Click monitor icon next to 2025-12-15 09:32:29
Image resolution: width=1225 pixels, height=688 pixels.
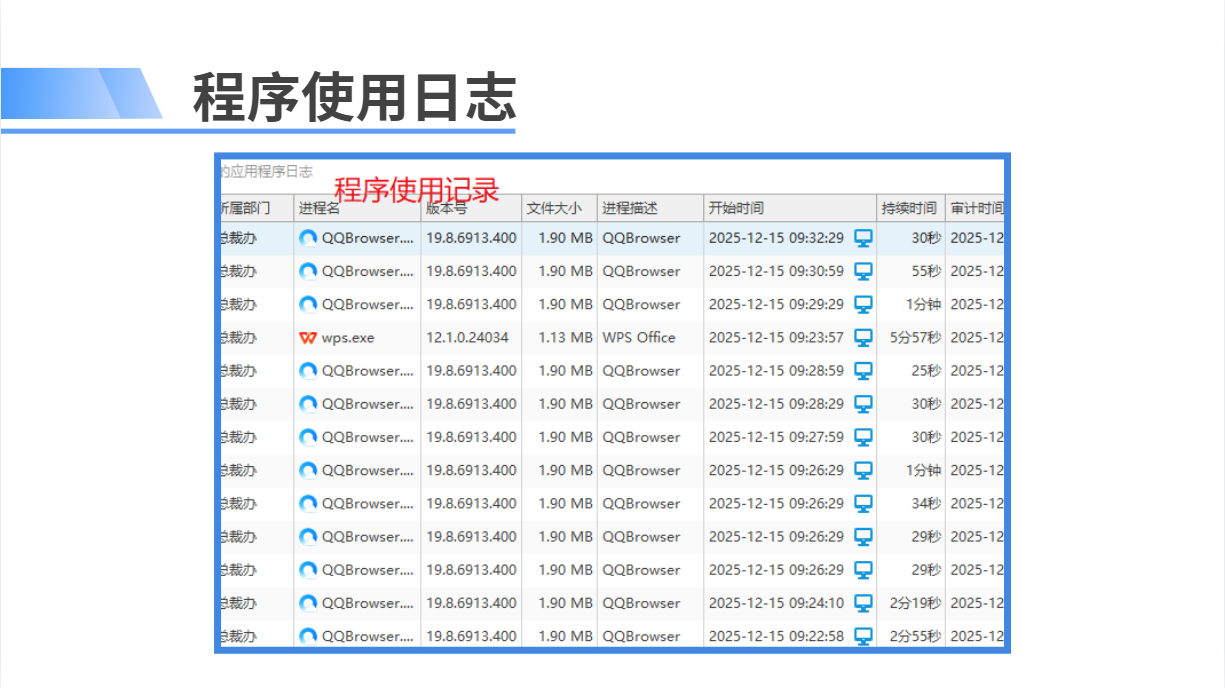(863, 238)
